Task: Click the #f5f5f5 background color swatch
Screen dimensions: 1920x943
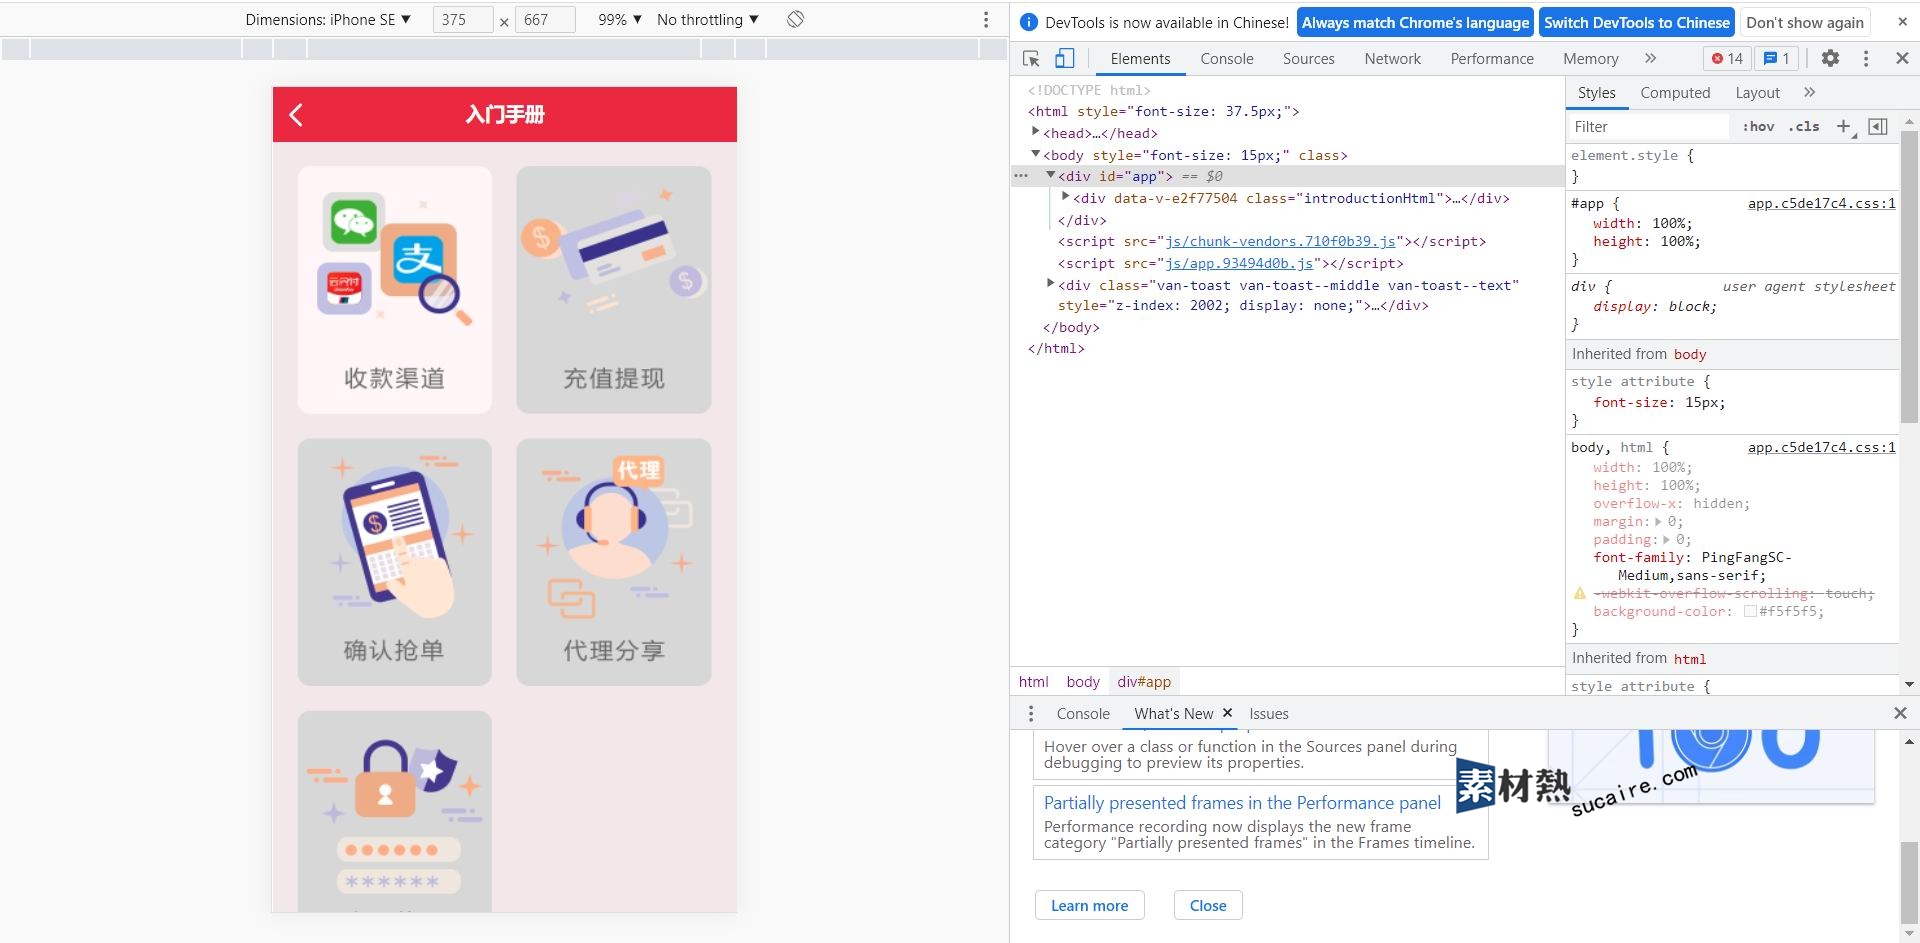Action: click(1750, 611)
